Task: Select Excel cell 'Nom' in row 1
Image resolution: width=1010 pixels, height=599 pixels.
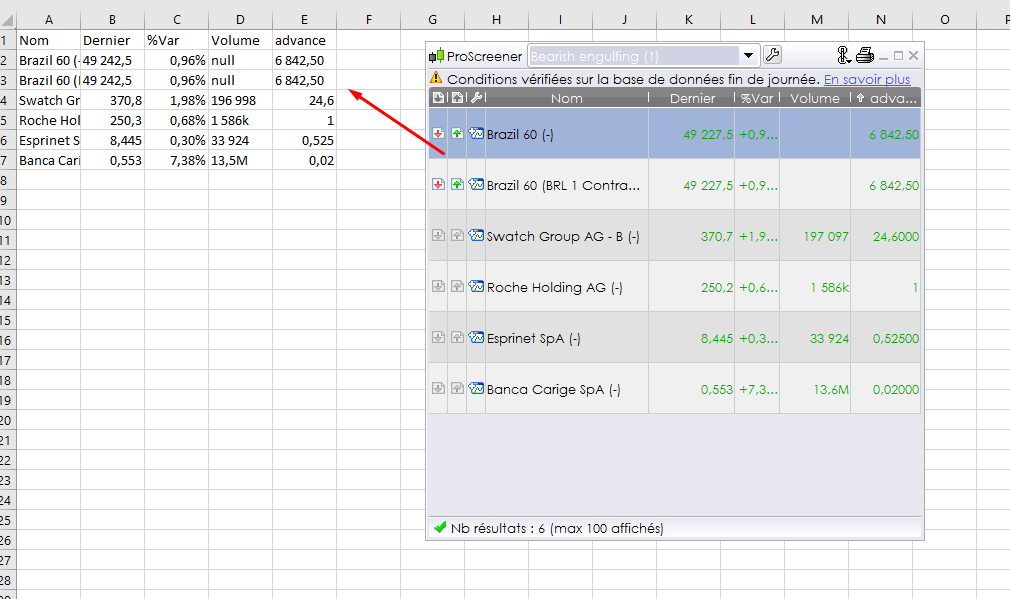Action: click(48, 40)
